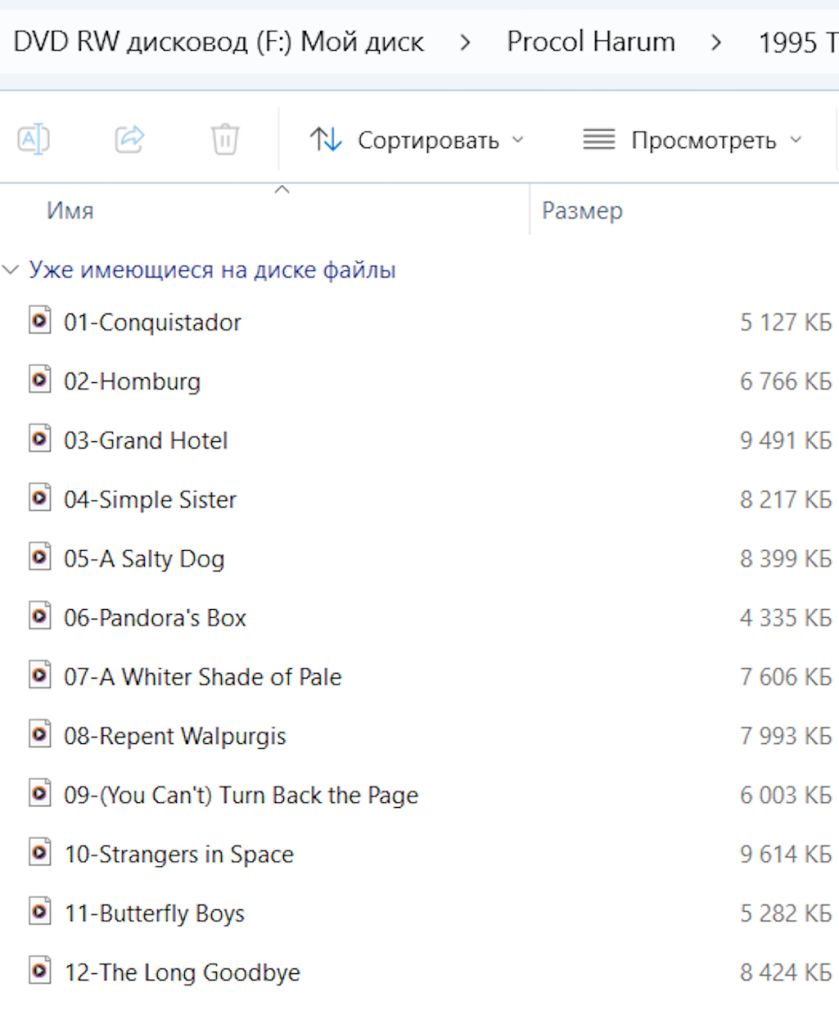Collapse the 'Уже имеющиеся на диске файлы' group
This screenshot has height=1024, width=839.
click(10, 270)
